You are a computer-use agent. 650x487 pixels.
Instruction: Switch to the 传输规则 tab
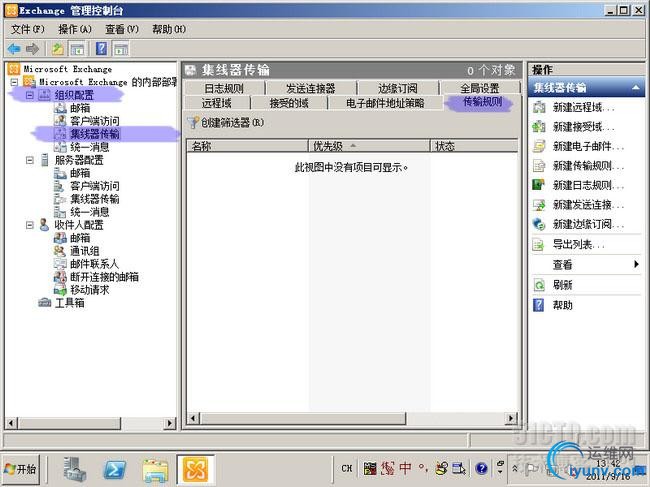[482, 102]
